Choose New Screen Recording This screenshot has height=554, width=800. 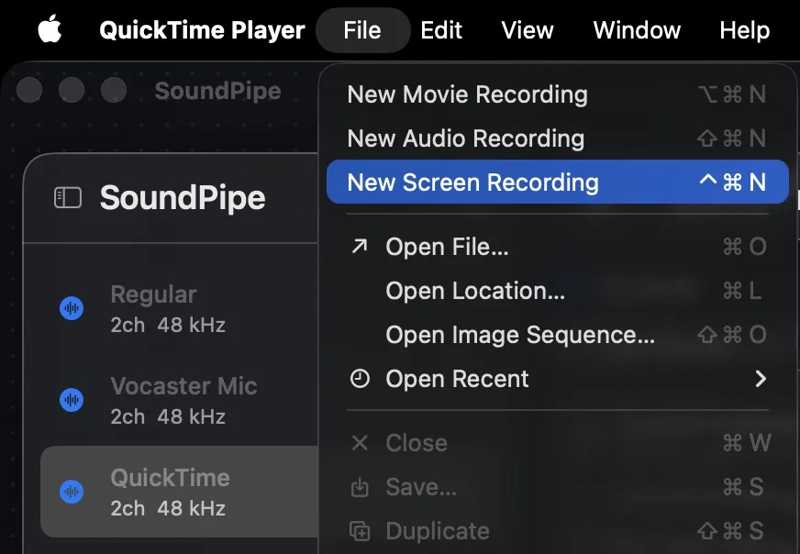(x=557, y=182)
